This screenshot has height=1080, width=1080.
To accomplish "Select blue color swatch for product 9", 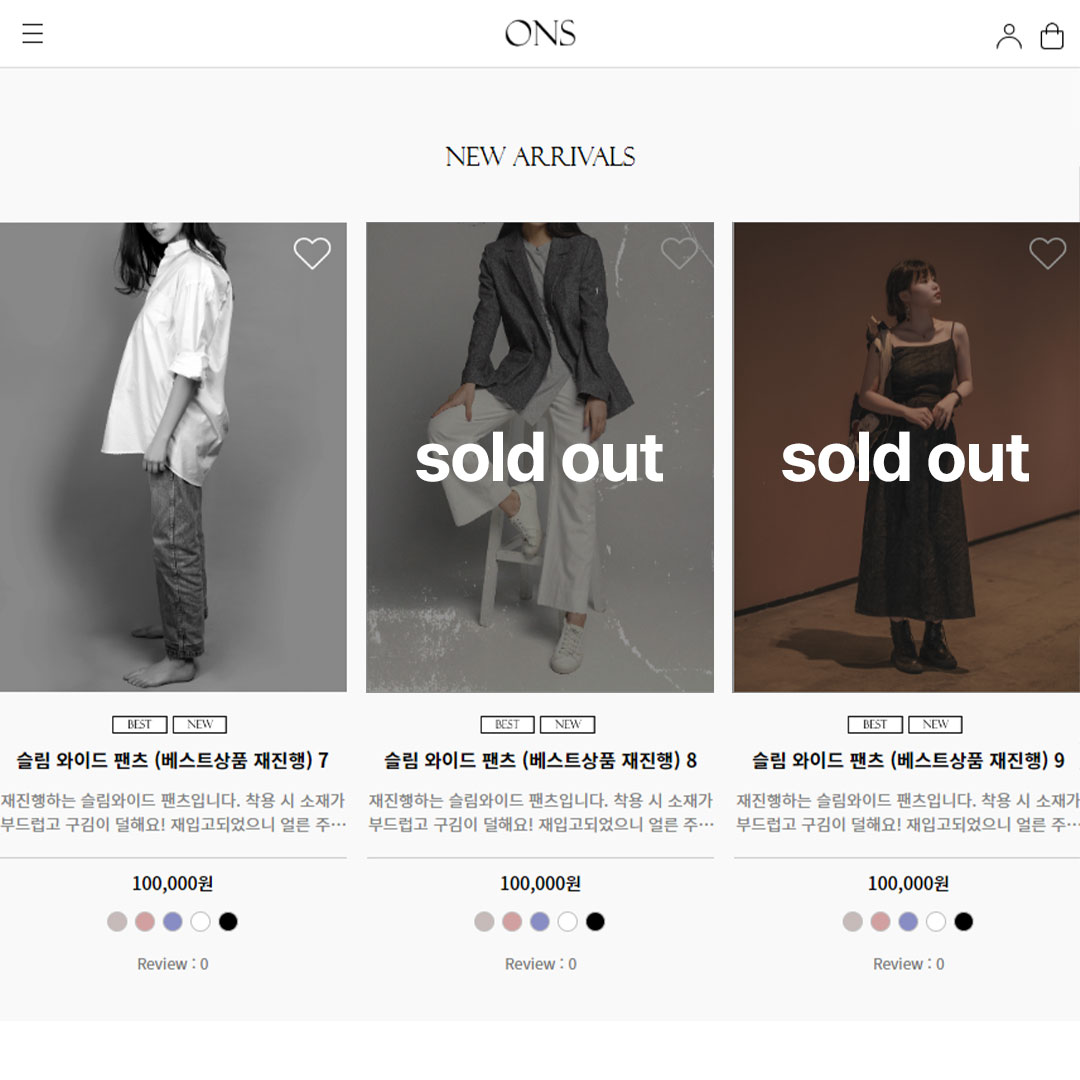I will (x=908, y=921).
